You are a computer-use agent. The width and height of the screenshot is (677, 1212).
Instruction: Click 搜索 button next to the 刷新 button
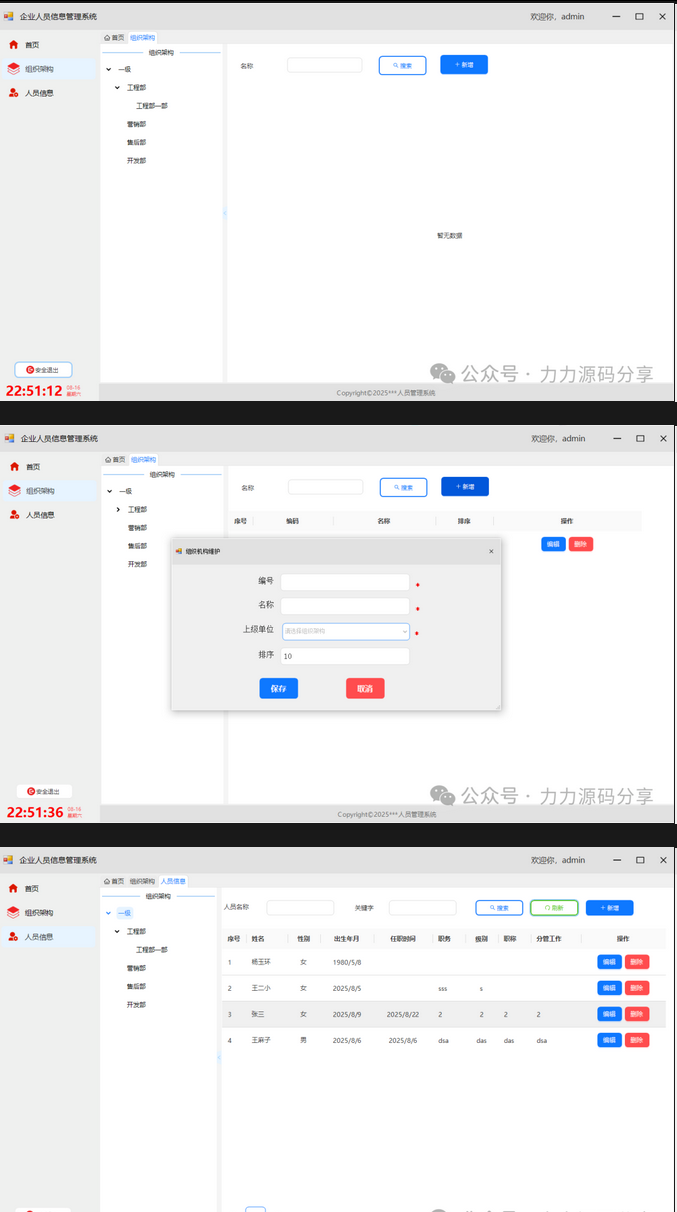pyautogui.click(x=499, y=908)
